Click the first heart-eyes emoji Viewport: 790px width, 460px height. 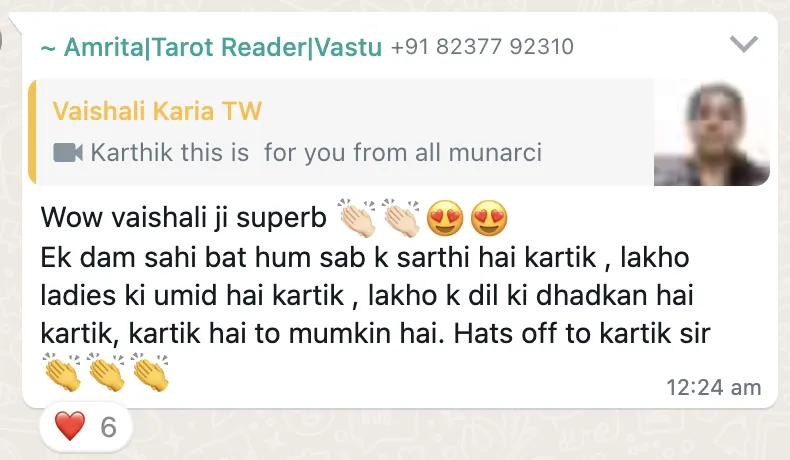pyautogui.click(x=445, y=218)
